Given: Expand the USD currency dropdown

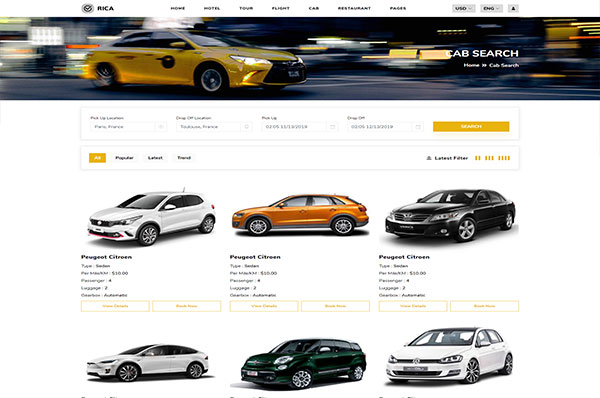Looking at the screenshot, I should pyautogui.click(x=463, y=8).
